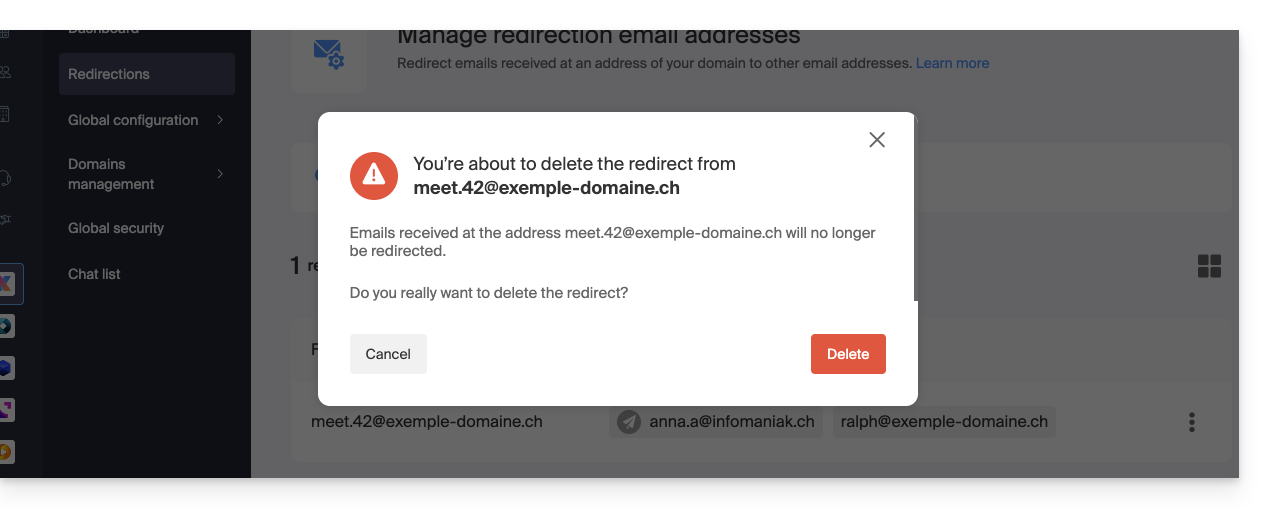The image size is (1269, 508).
Task: Open the graduation cap icon in left rail
Action: pos(5,220)
